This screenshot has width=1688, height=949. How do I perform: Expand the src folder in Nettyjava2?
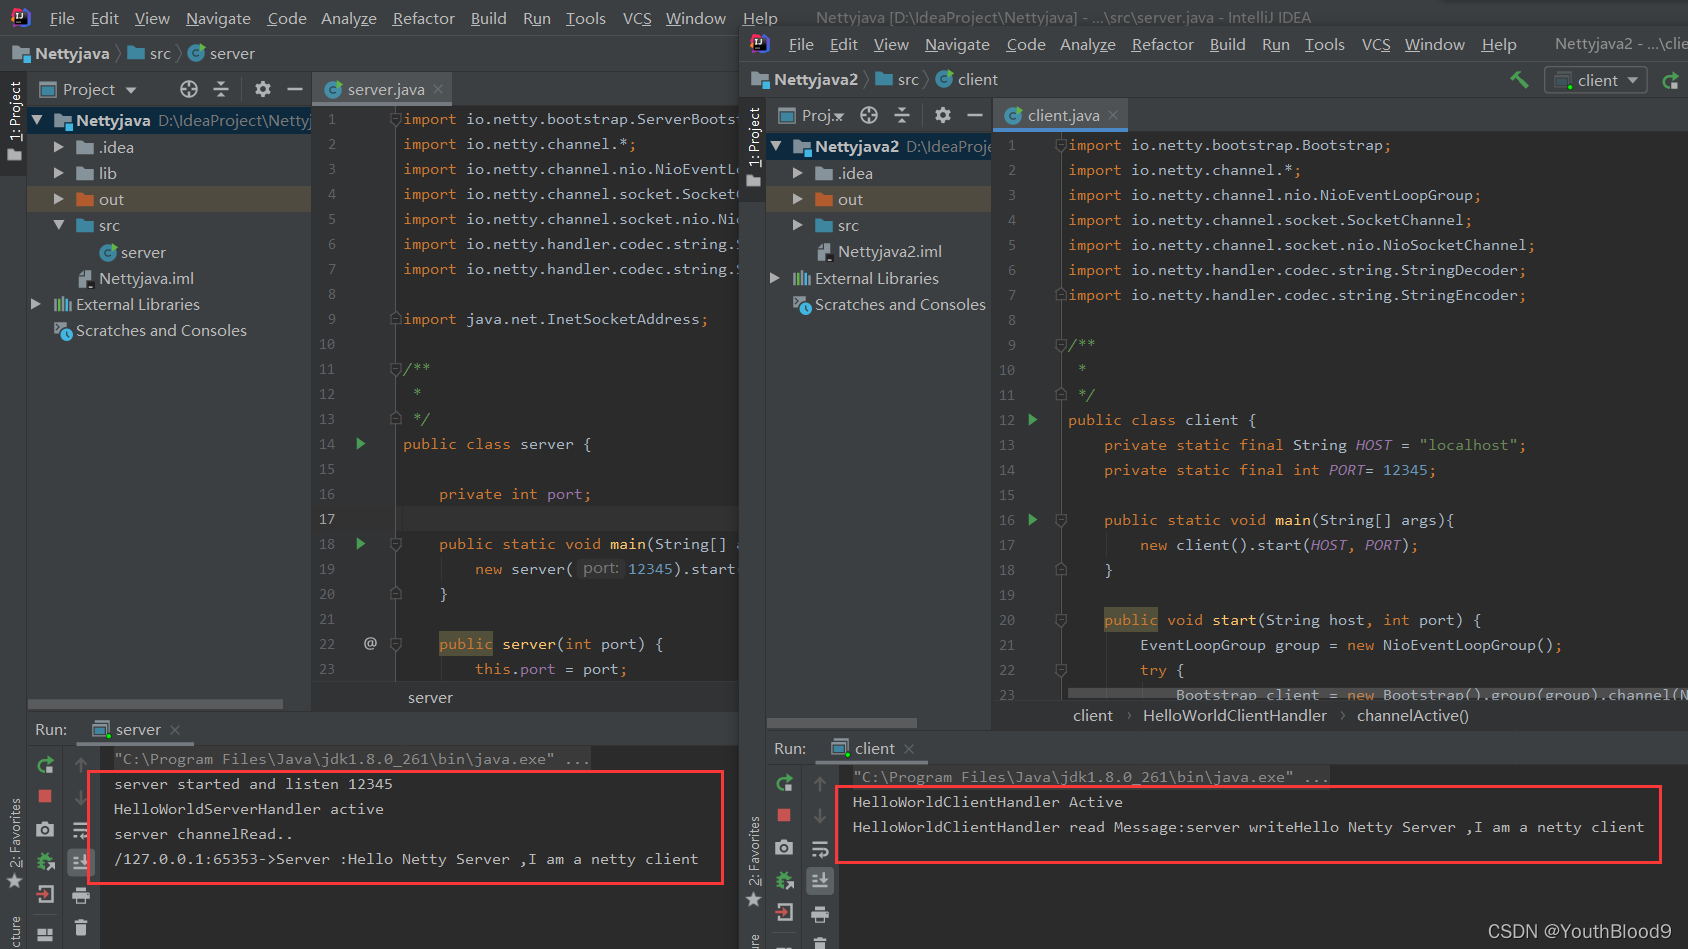pyautogui.click(x=798, y=225)
